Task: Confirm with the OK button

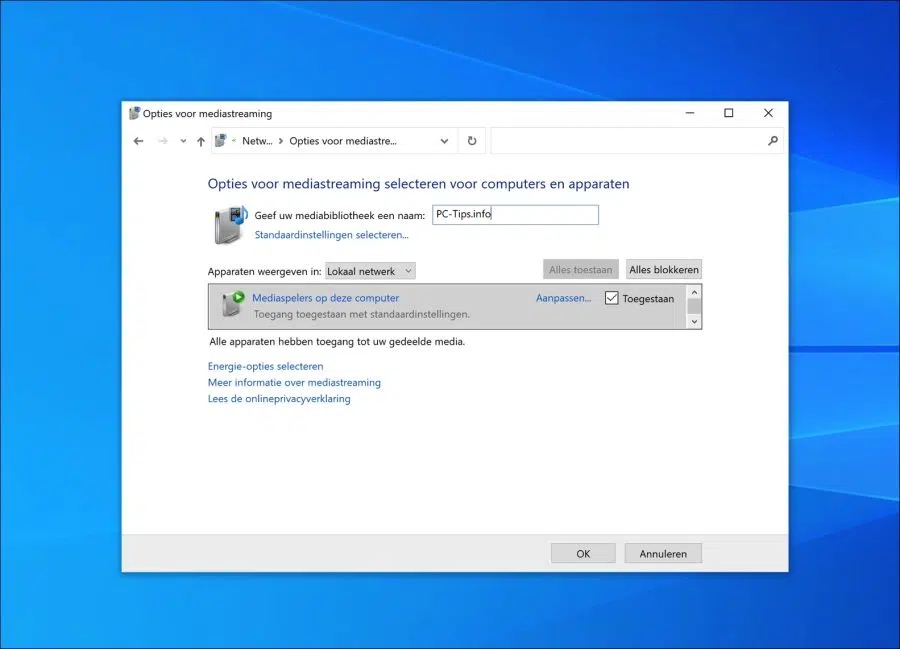Action: click(583, 554)
